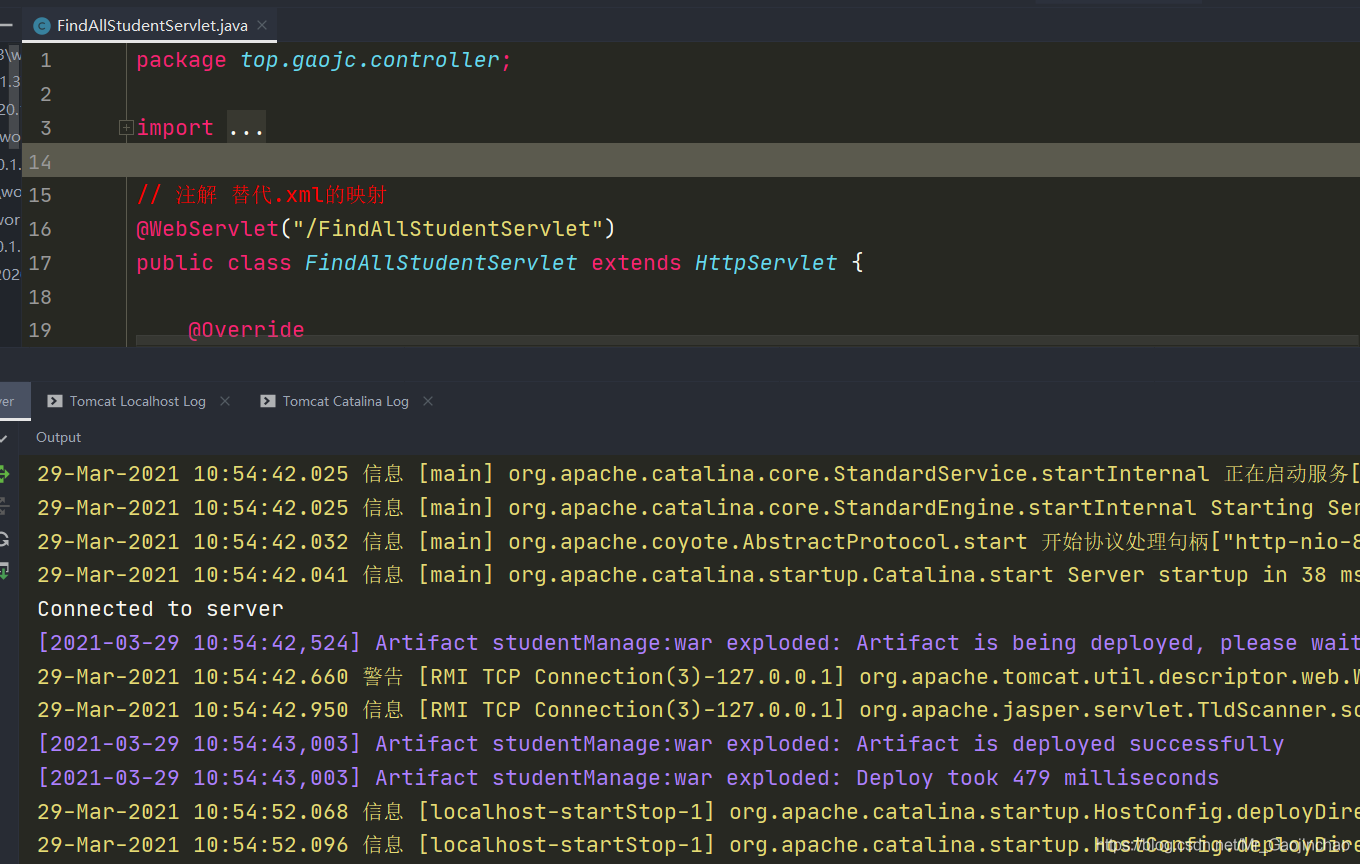Close the Tomcat Catalina Log tab
This screenshot has height=864, width=1360.
pyautogui.click(x=428, y=401)
